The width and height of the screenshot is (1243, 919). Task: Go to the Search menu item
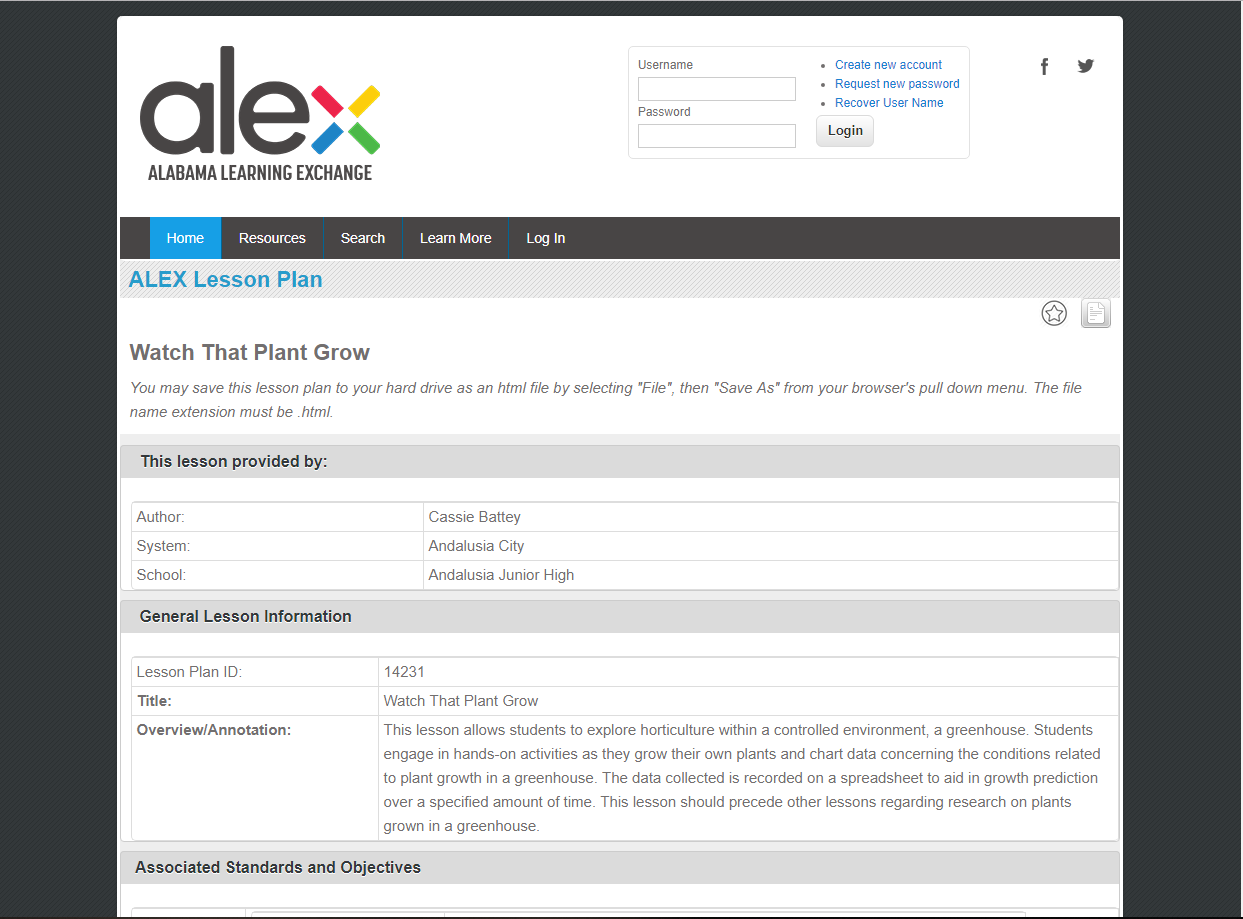362,238
